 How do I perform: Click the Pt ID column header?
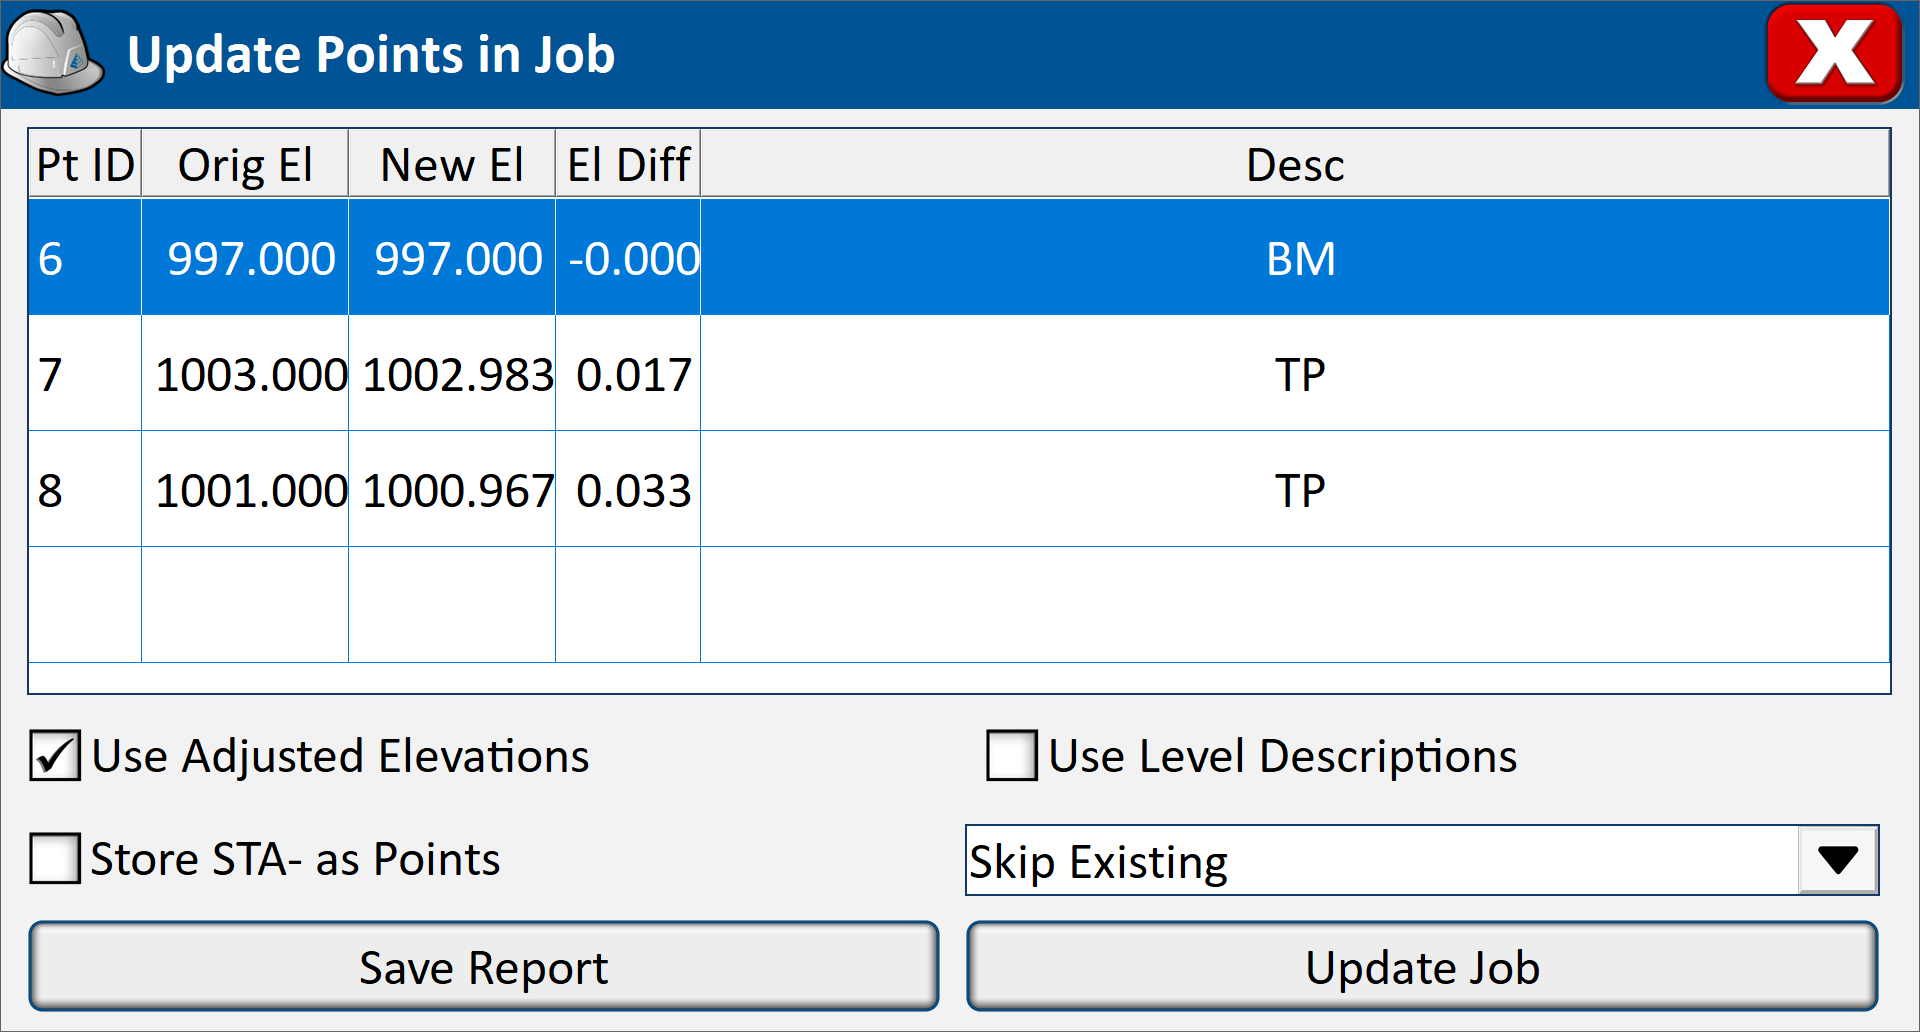pyautogui.click(x=85, y=163)
